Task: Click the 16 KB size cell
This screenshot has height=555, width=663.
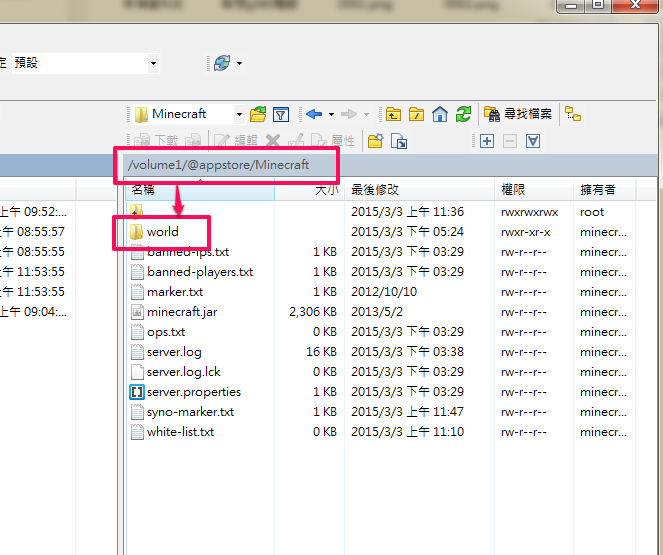Action: 321,352
